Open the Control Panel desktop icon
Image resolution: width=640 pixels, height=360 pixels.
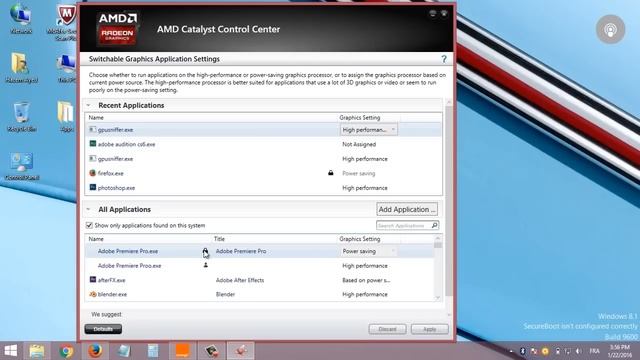22,166
